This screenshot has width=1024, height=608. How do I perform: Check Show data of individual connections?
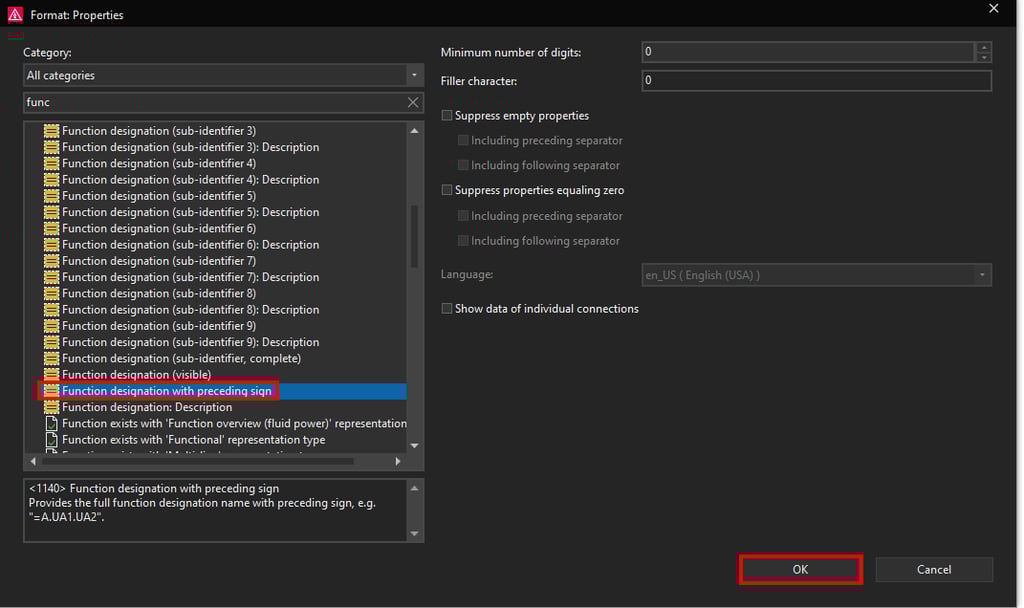(447, 308)
